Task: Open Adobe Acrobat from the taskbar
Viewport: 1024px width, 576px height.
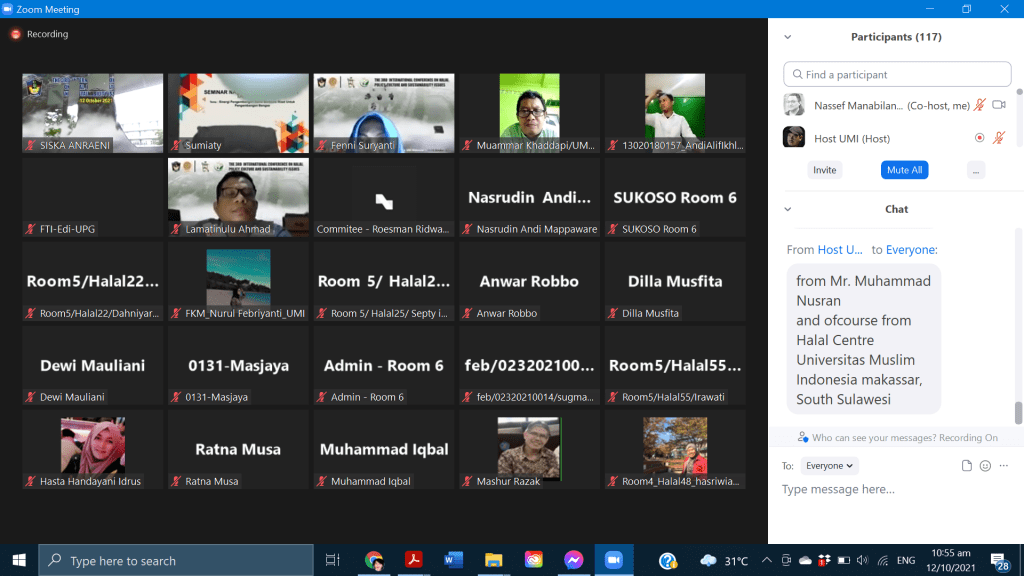Action: 411,560
